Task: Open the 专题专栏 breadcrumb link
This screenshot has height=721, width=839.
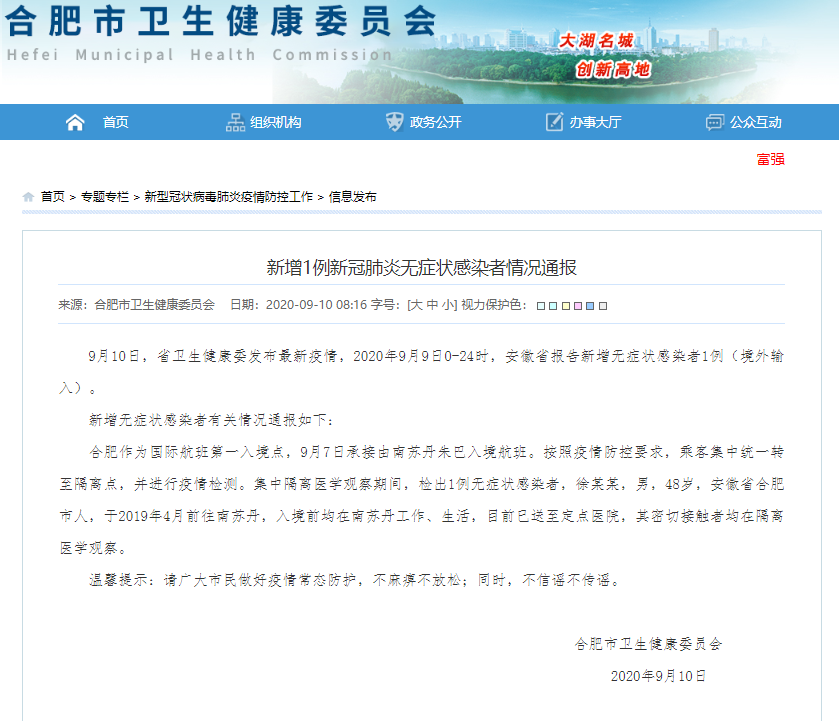Action: pos(105,197)
